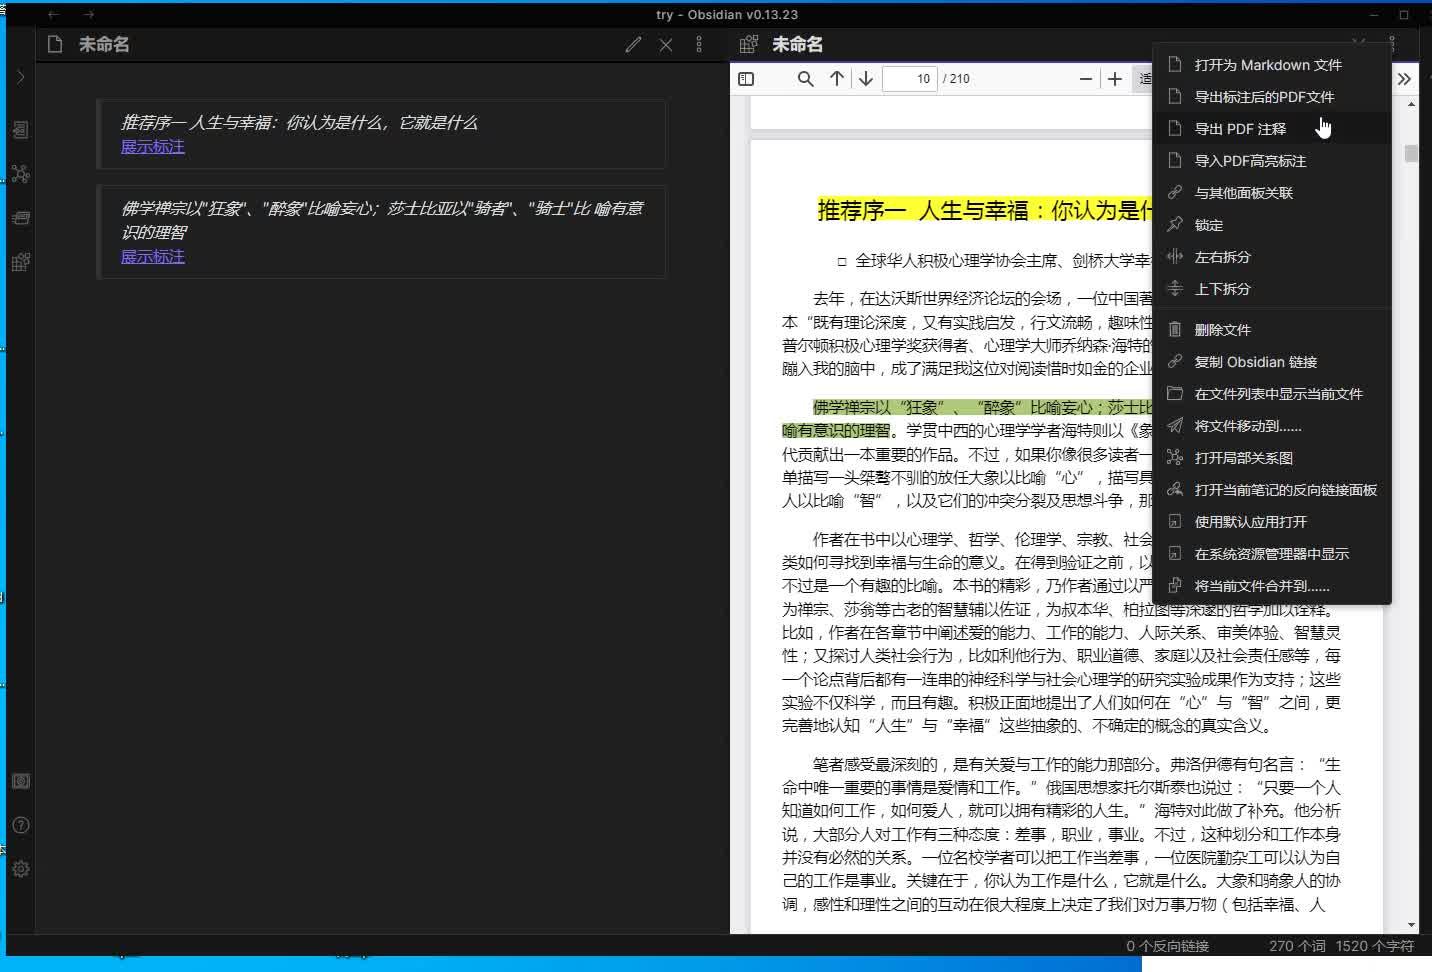Go to previous page with up arrow

(837, 78)
